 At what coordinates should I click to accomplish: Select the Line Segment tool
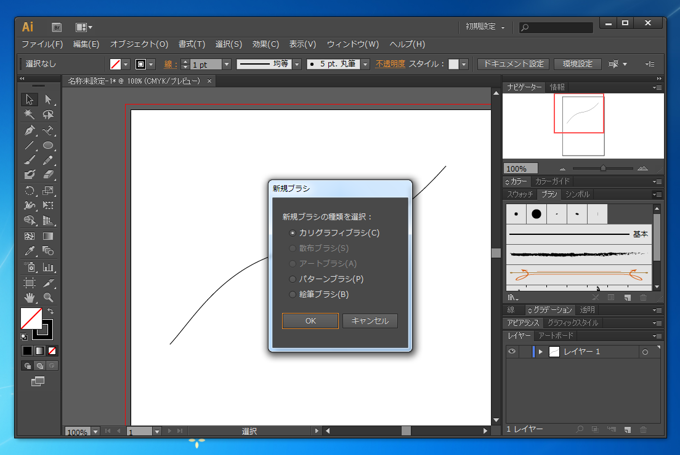pyautogui.click(x=29, y=145)
